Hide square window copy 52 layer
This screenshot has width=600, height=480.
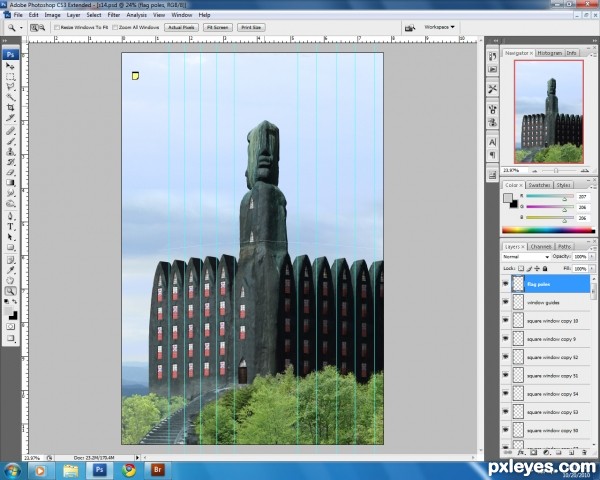click(x=505, y=357)
